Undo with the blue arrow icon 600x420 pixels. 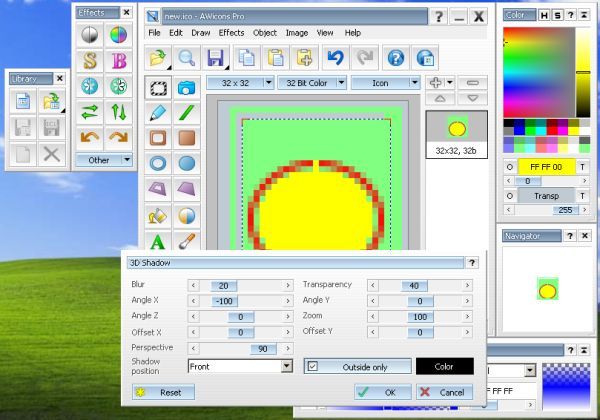pos(336,58)
